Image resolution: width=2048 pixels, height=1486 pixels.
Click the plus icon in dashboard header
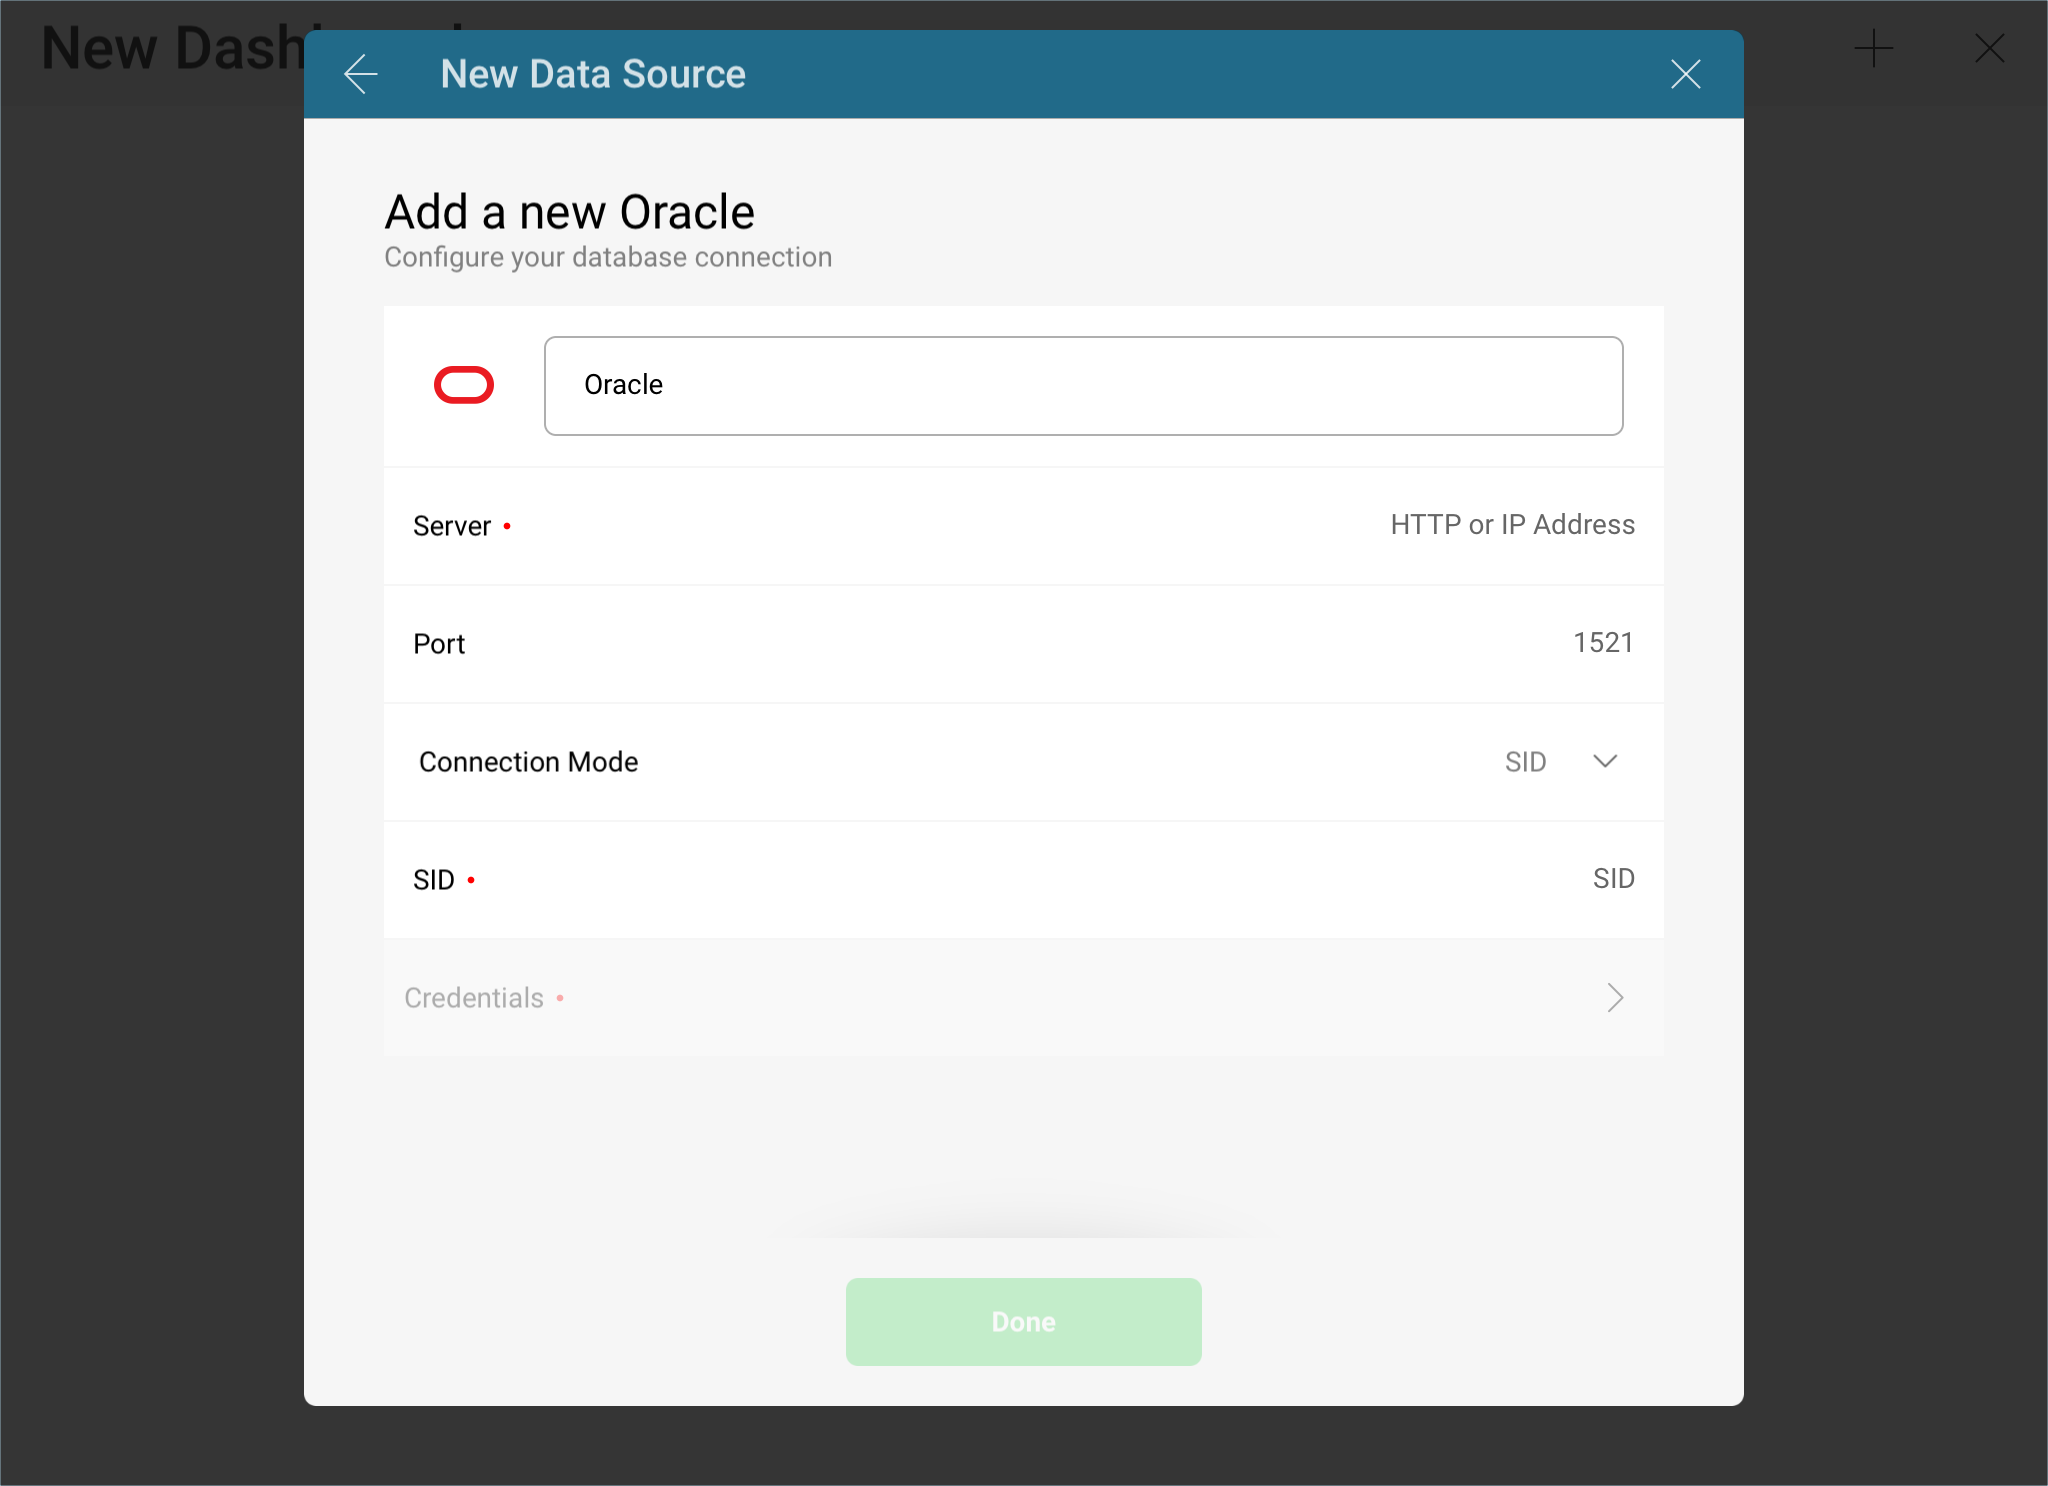(1873, 48)
